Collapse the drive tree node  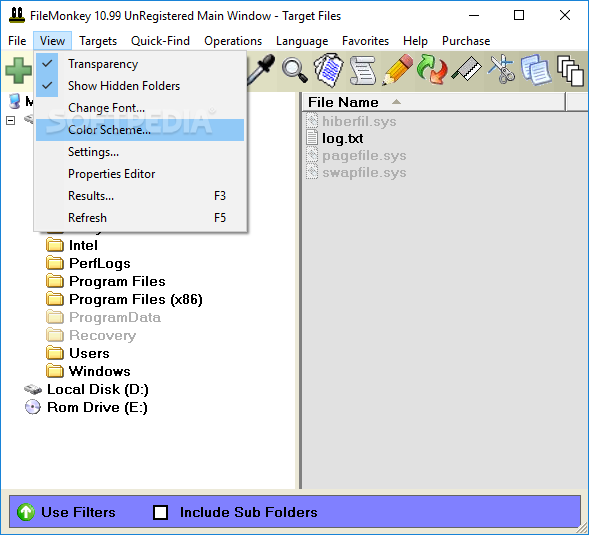coord(11,121)
